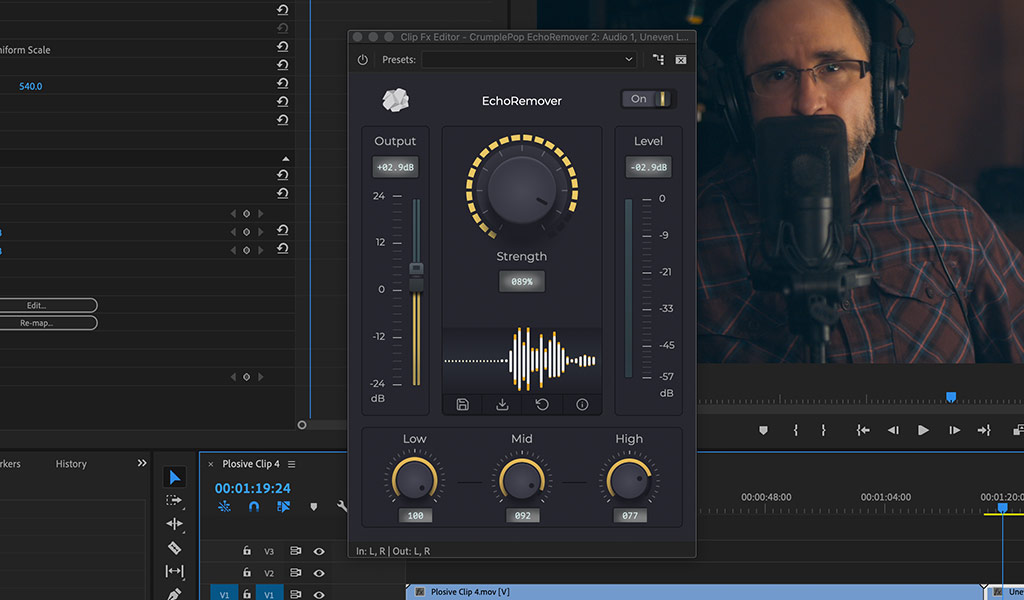Toggle Linked Selection in timeline

pyautogui.click(x=283, y=507)
